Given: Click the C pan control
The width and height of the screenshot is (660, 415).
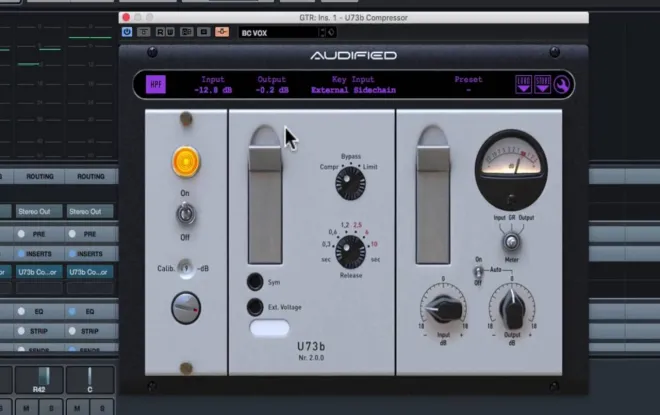Looking at the screenshot, I should 90,380.
